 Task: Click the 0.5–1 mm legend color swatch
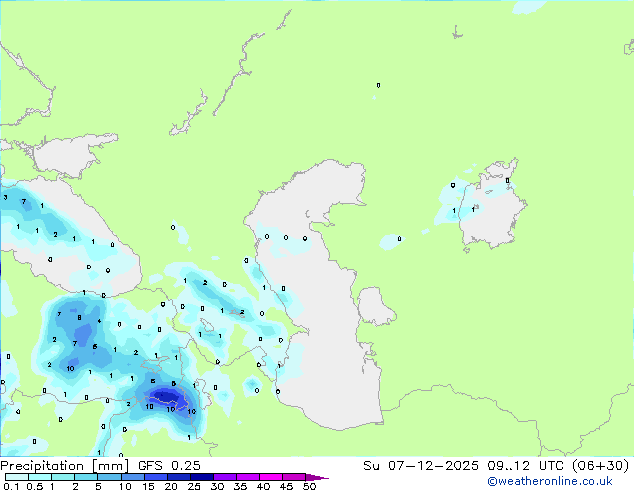[40, 477]
